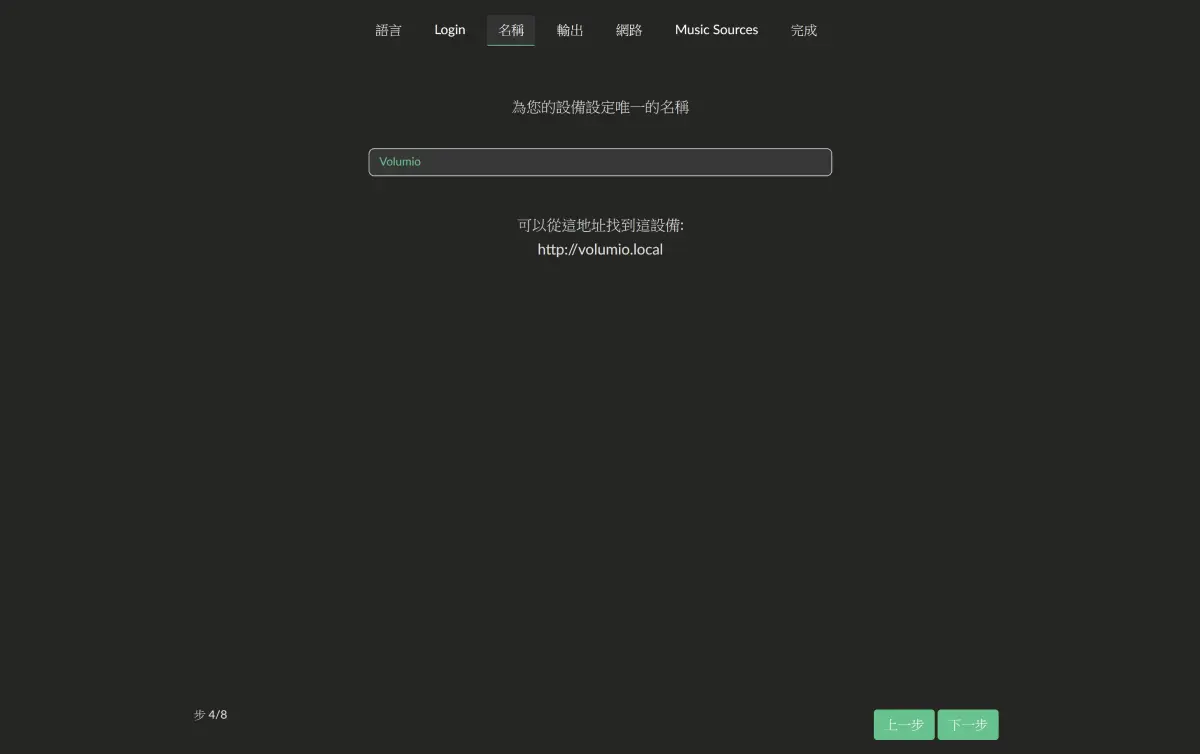The width and height of the screenshot is (1200, 754).
Task: Go to the 輸出 output tab
Action: tap(570, 30)
